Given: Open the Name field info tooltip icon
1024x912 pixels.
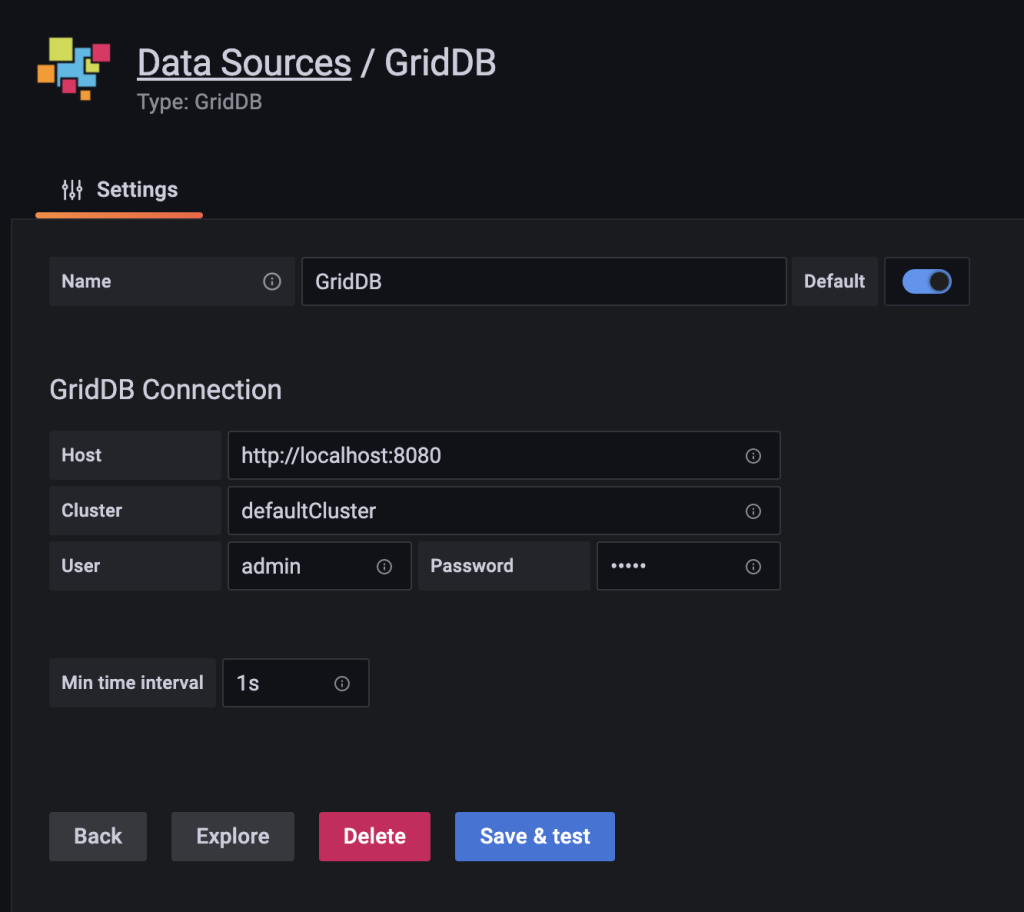Looking at the screenshot, I should click(271, 281).
